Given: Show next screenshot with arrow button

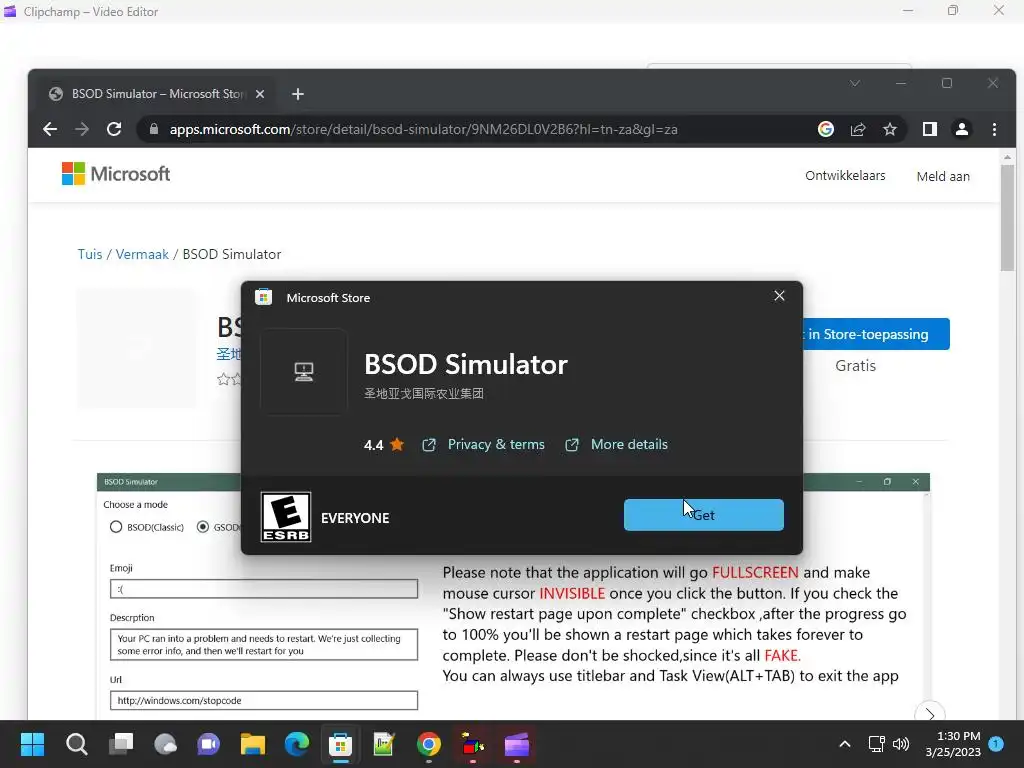Looking at the screenshot, I should point(930,714).
